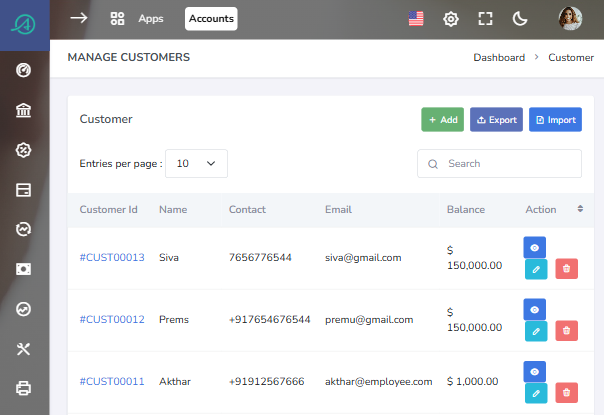The height and width of the screenshot is (415, 604).
Task: Click the Add customer button
Action: click(442, 120)
